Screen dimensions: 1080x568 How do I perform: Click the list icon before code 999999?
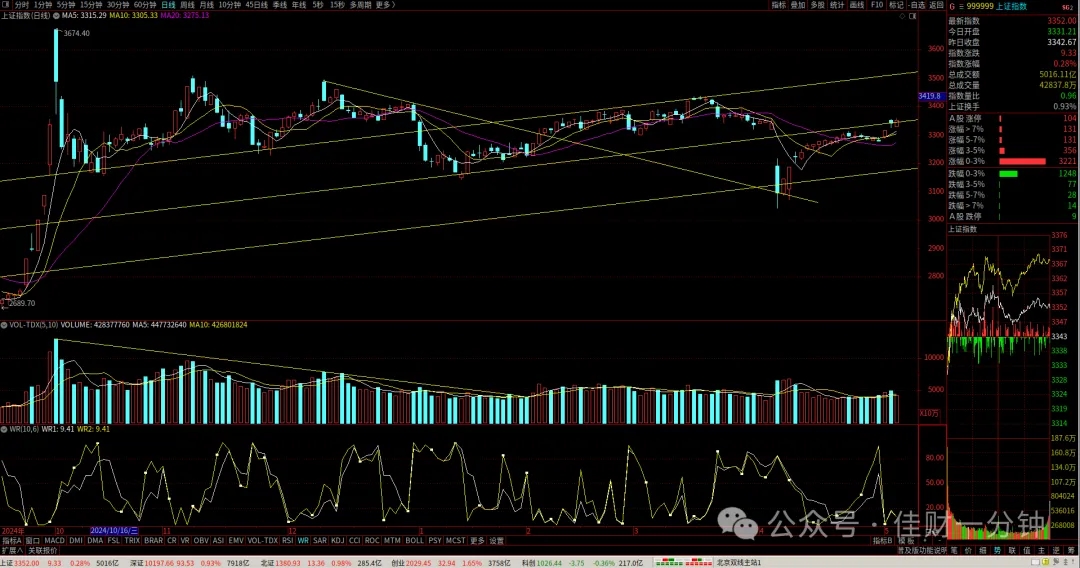tap(962, 6)
